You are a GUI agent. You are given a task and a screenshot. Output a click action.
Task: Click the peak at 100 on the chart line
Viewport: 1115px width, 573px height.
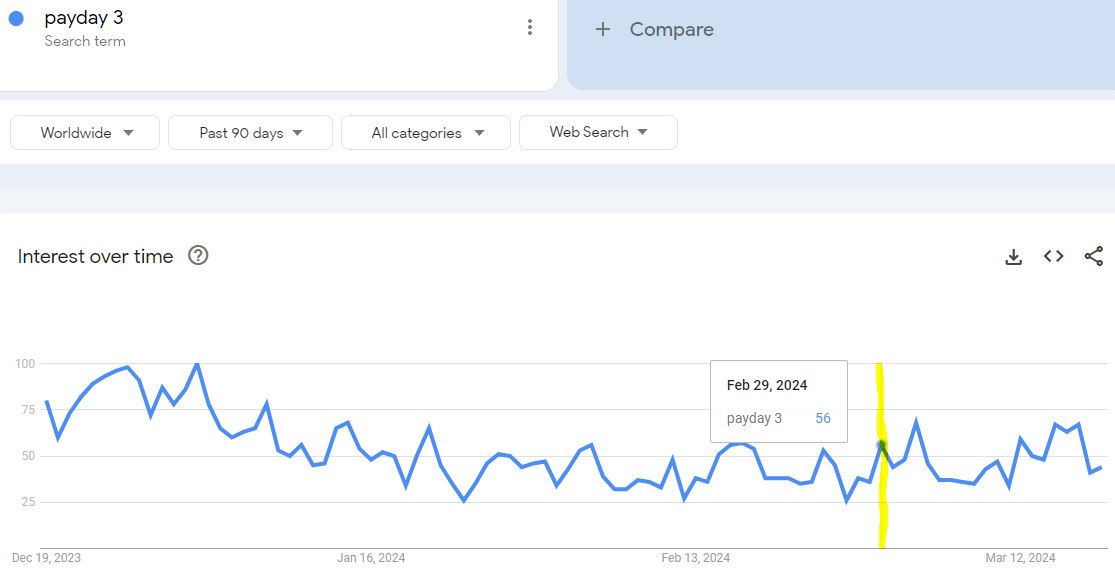(x=197, y=364)
